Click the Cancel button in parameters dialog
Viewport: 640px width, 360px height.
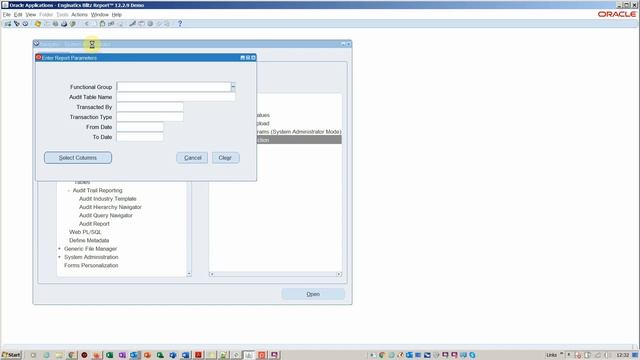(x=192, y=158)
